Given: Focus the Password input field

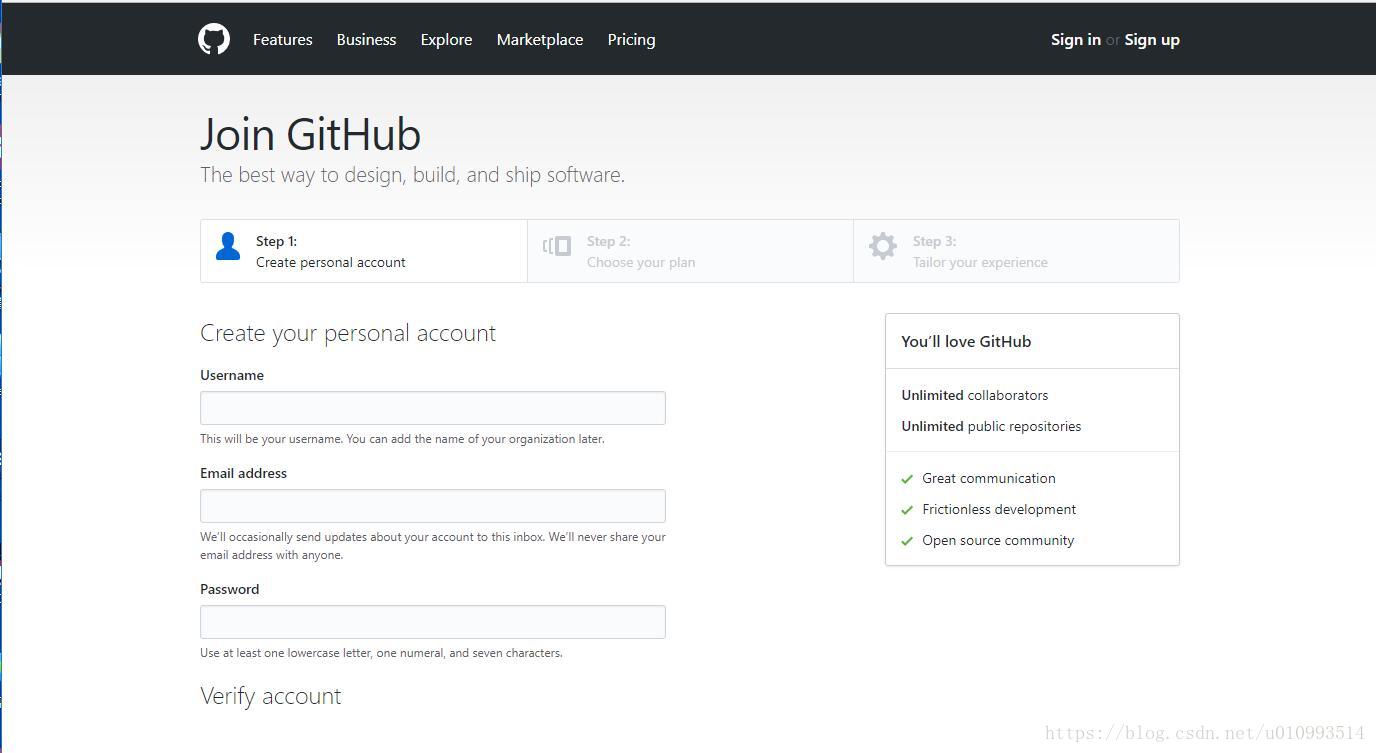Looking at the screenshot, I should point(433,622).
